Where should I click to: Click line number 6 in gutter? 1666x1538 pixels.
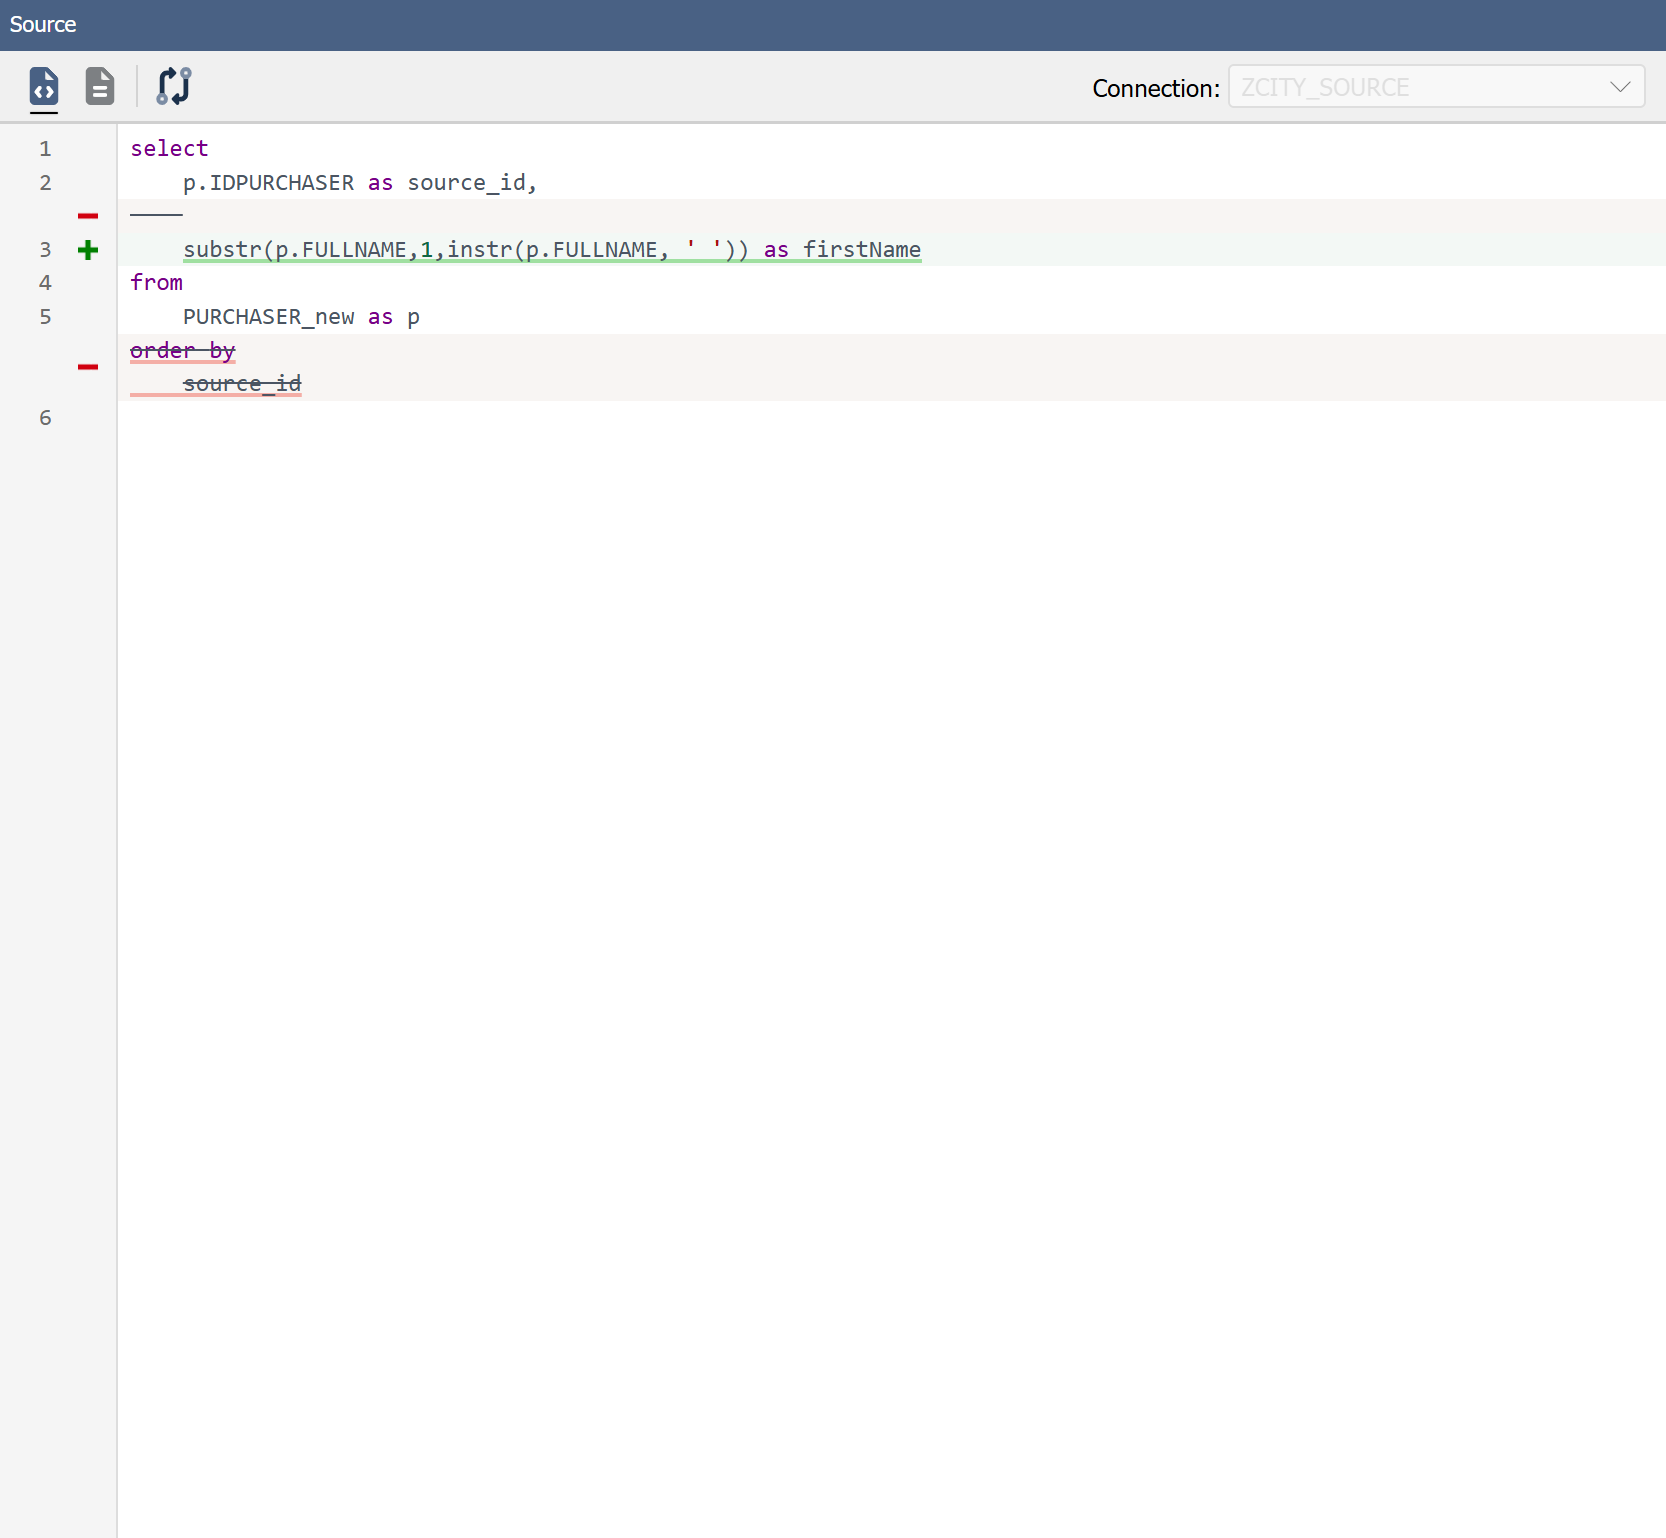click(x=45, y=418)
